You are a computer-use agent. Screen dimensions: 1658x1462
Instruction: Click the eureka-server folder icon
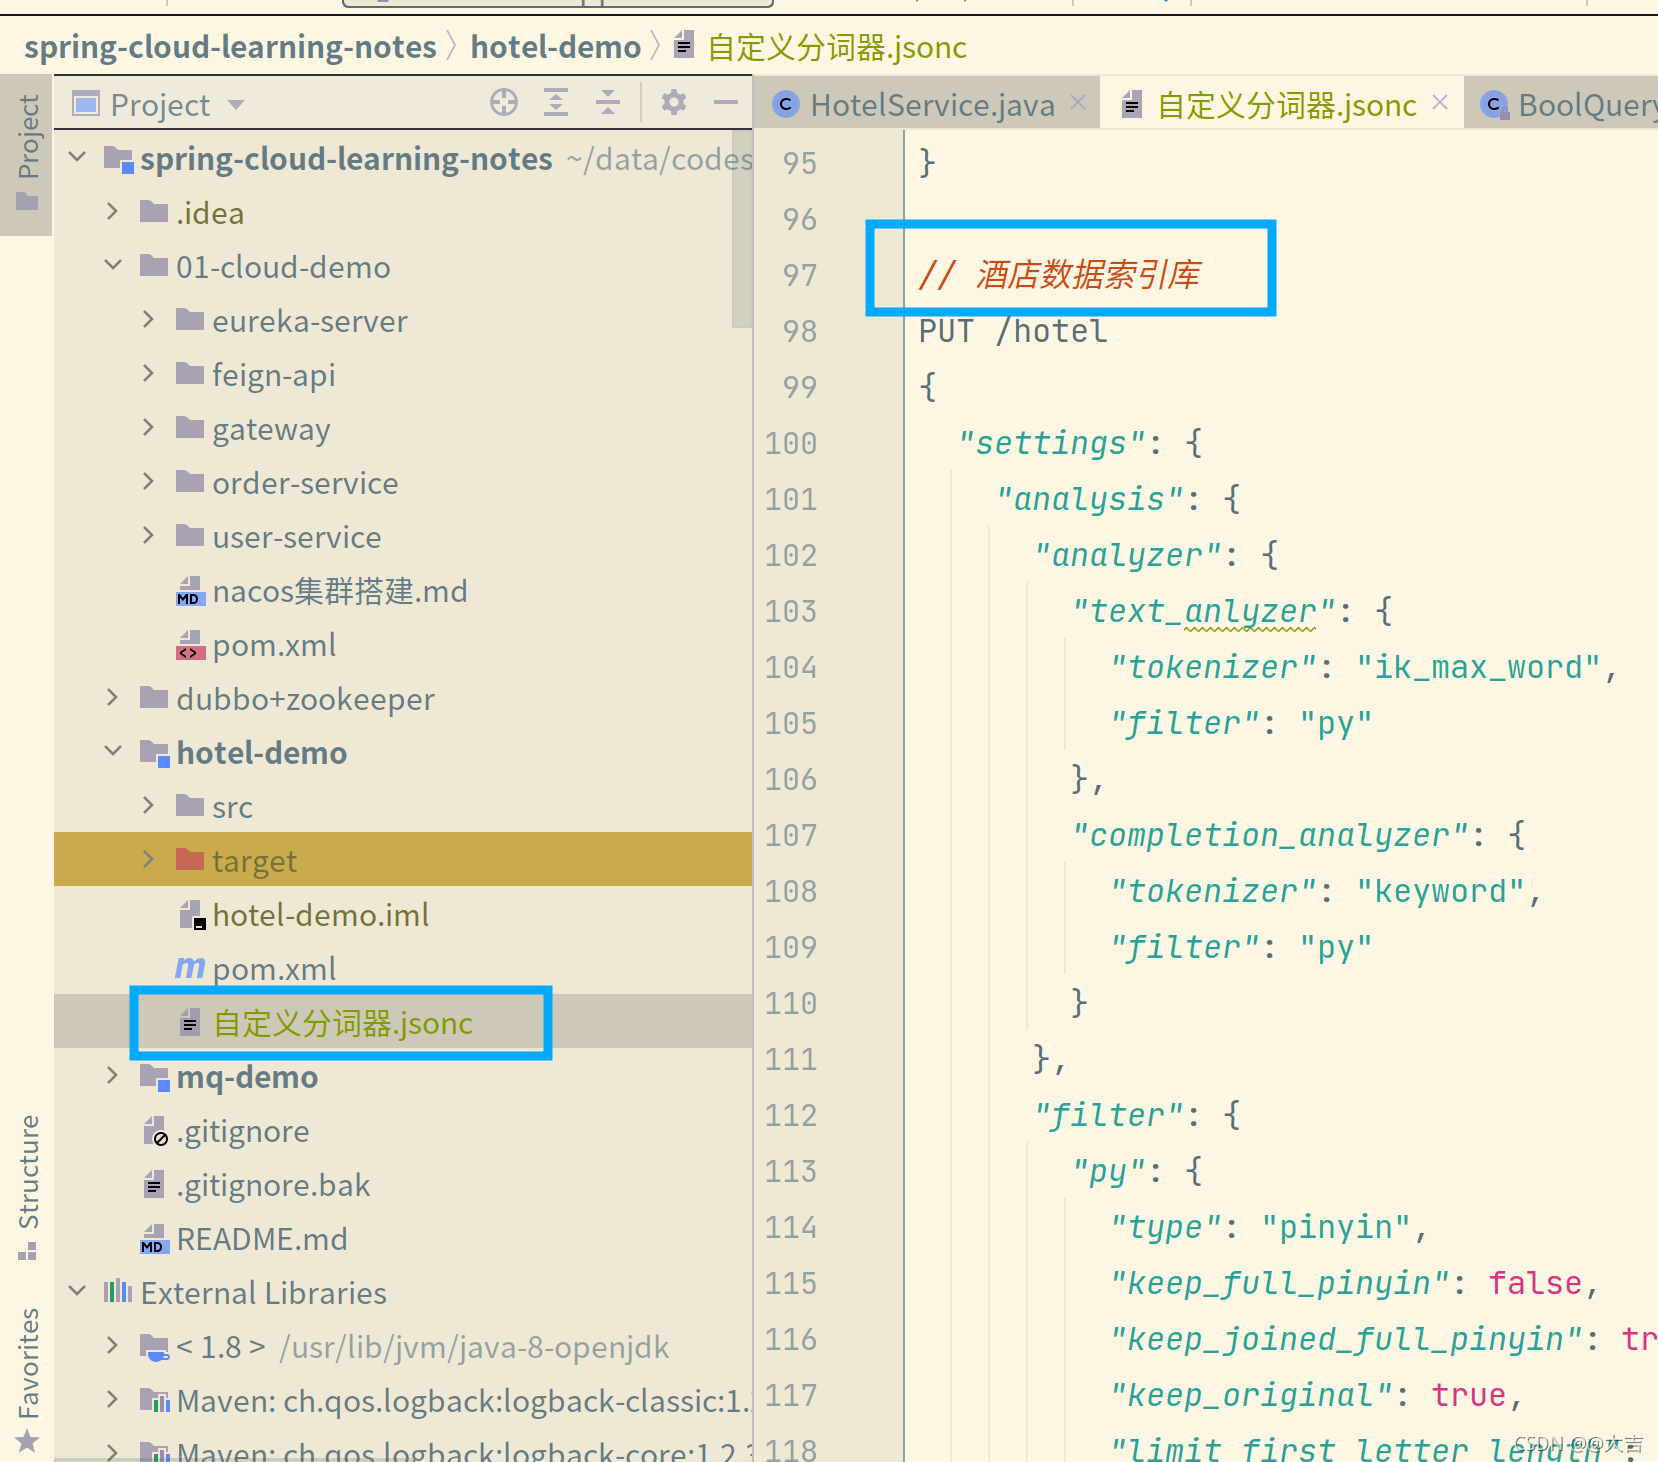[190, 319]
